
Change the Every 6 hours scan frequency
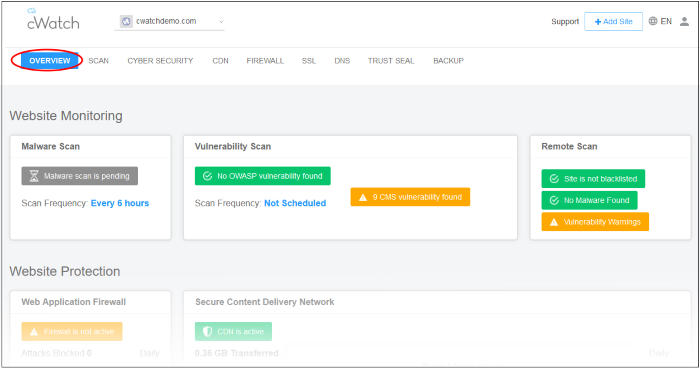click(x=120, y=203)
